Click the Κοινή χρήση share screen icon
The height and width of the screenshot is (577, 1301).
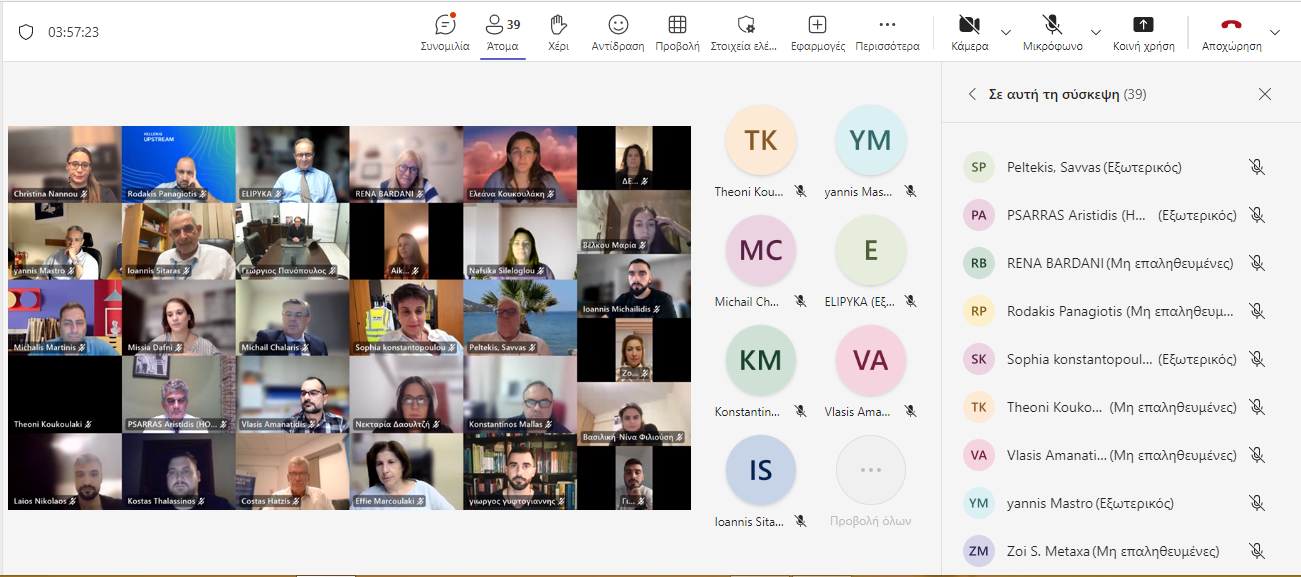tap(1143, 25)
